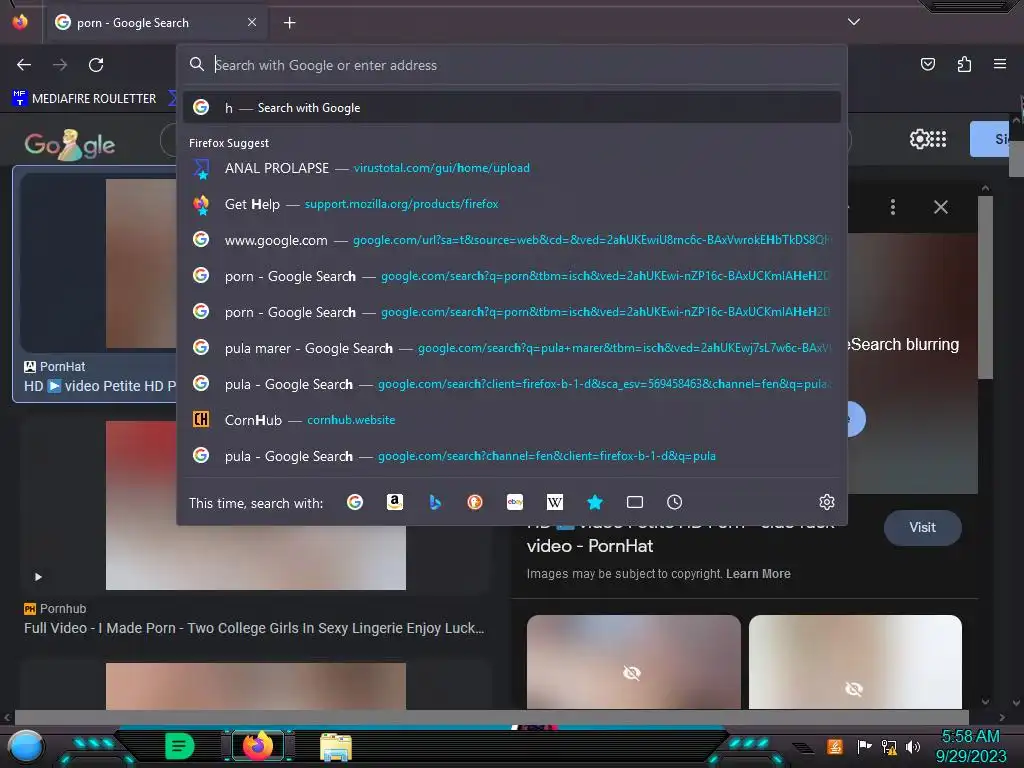The height and width of the screenshot is (768, 1024).
Task: Open the CornHub cornhub.website suggestion
Action: pos(512,420)
